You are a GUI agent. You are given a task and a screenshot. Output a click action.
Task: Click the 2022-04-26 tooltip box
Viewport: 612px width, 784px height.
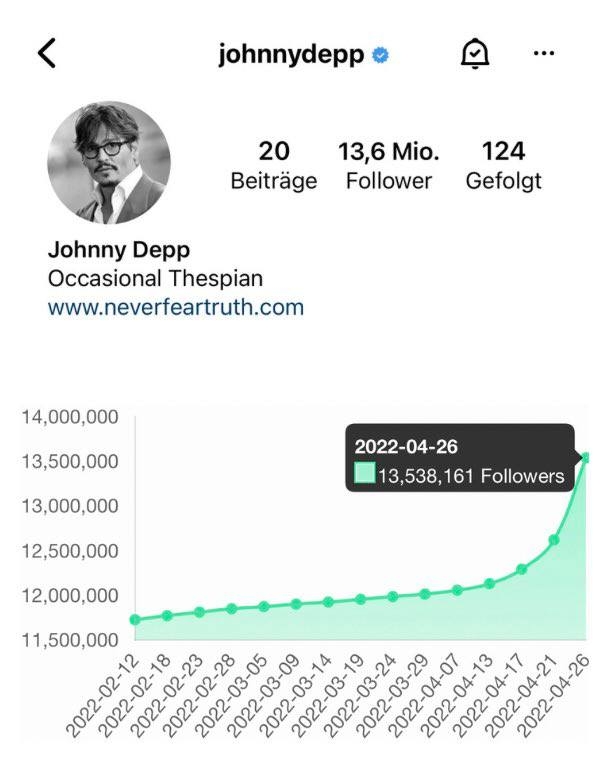(460, 458)
